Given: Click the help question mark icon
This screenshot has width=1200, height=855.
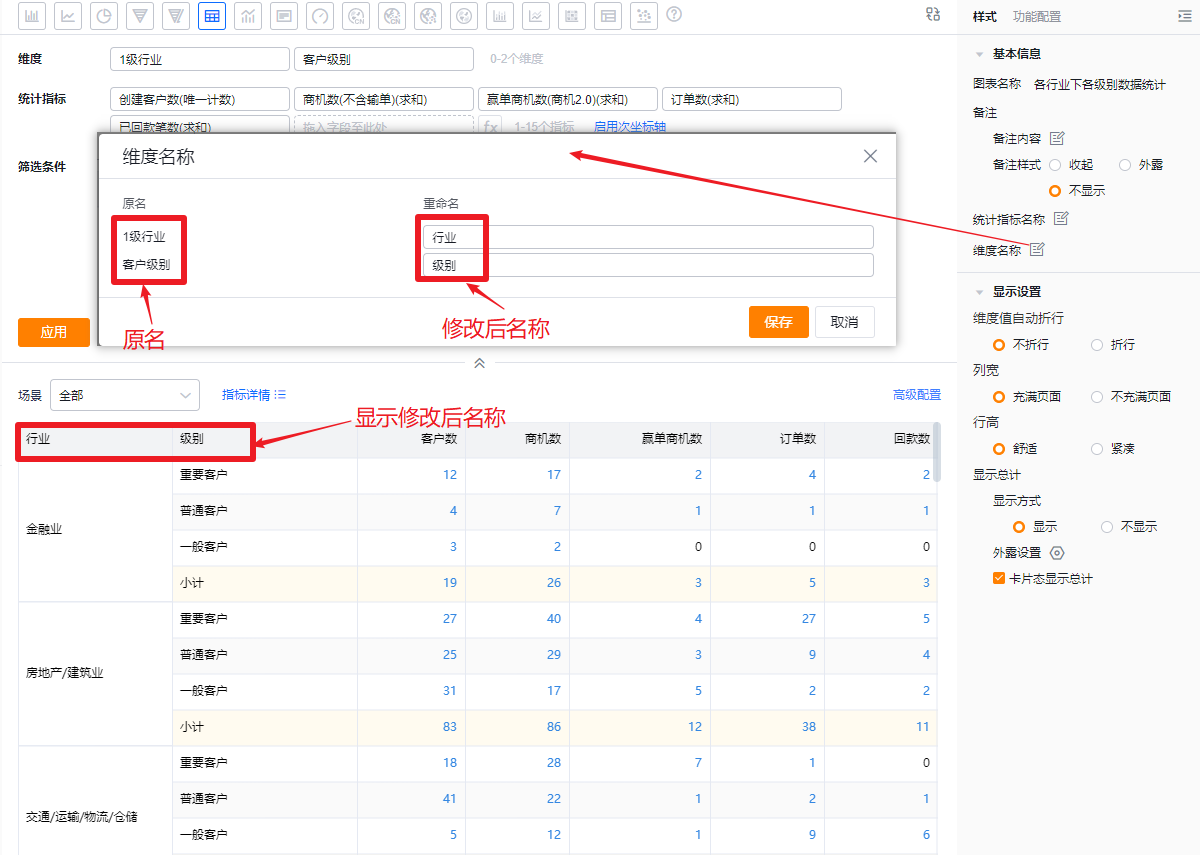Looking at the screenshot, I should pyautogui.click(x=674, y=15).
